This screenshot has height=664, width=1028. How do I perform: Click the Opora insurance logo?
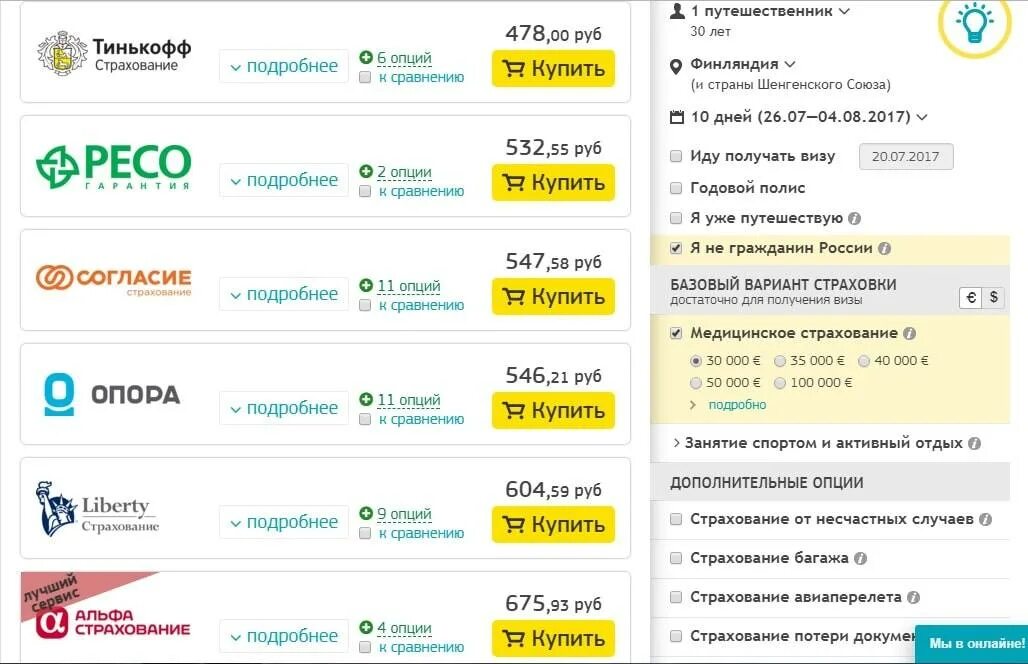click(x=112, y=394)
